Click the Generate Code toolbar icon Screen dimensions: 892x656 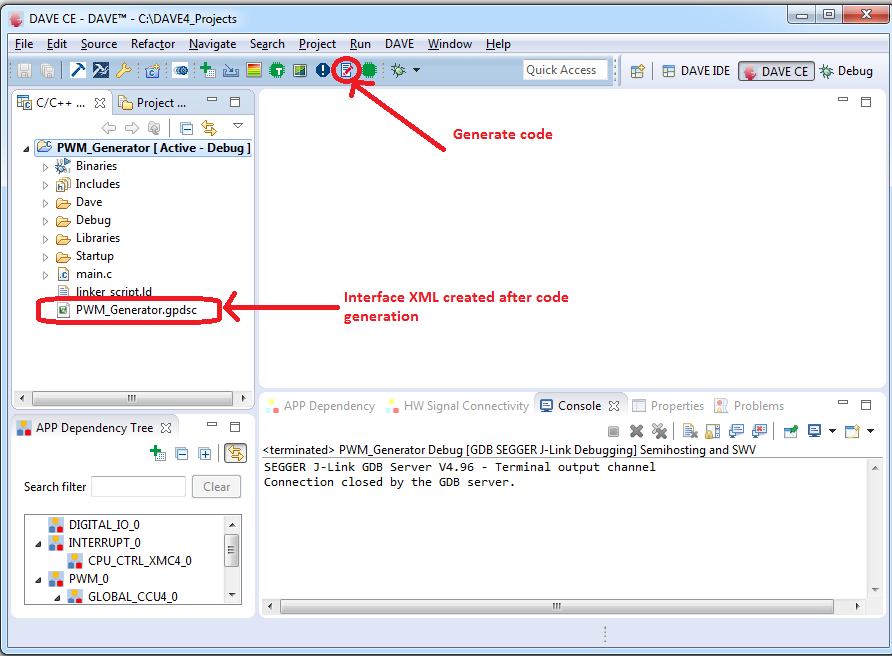coord(346,70)
